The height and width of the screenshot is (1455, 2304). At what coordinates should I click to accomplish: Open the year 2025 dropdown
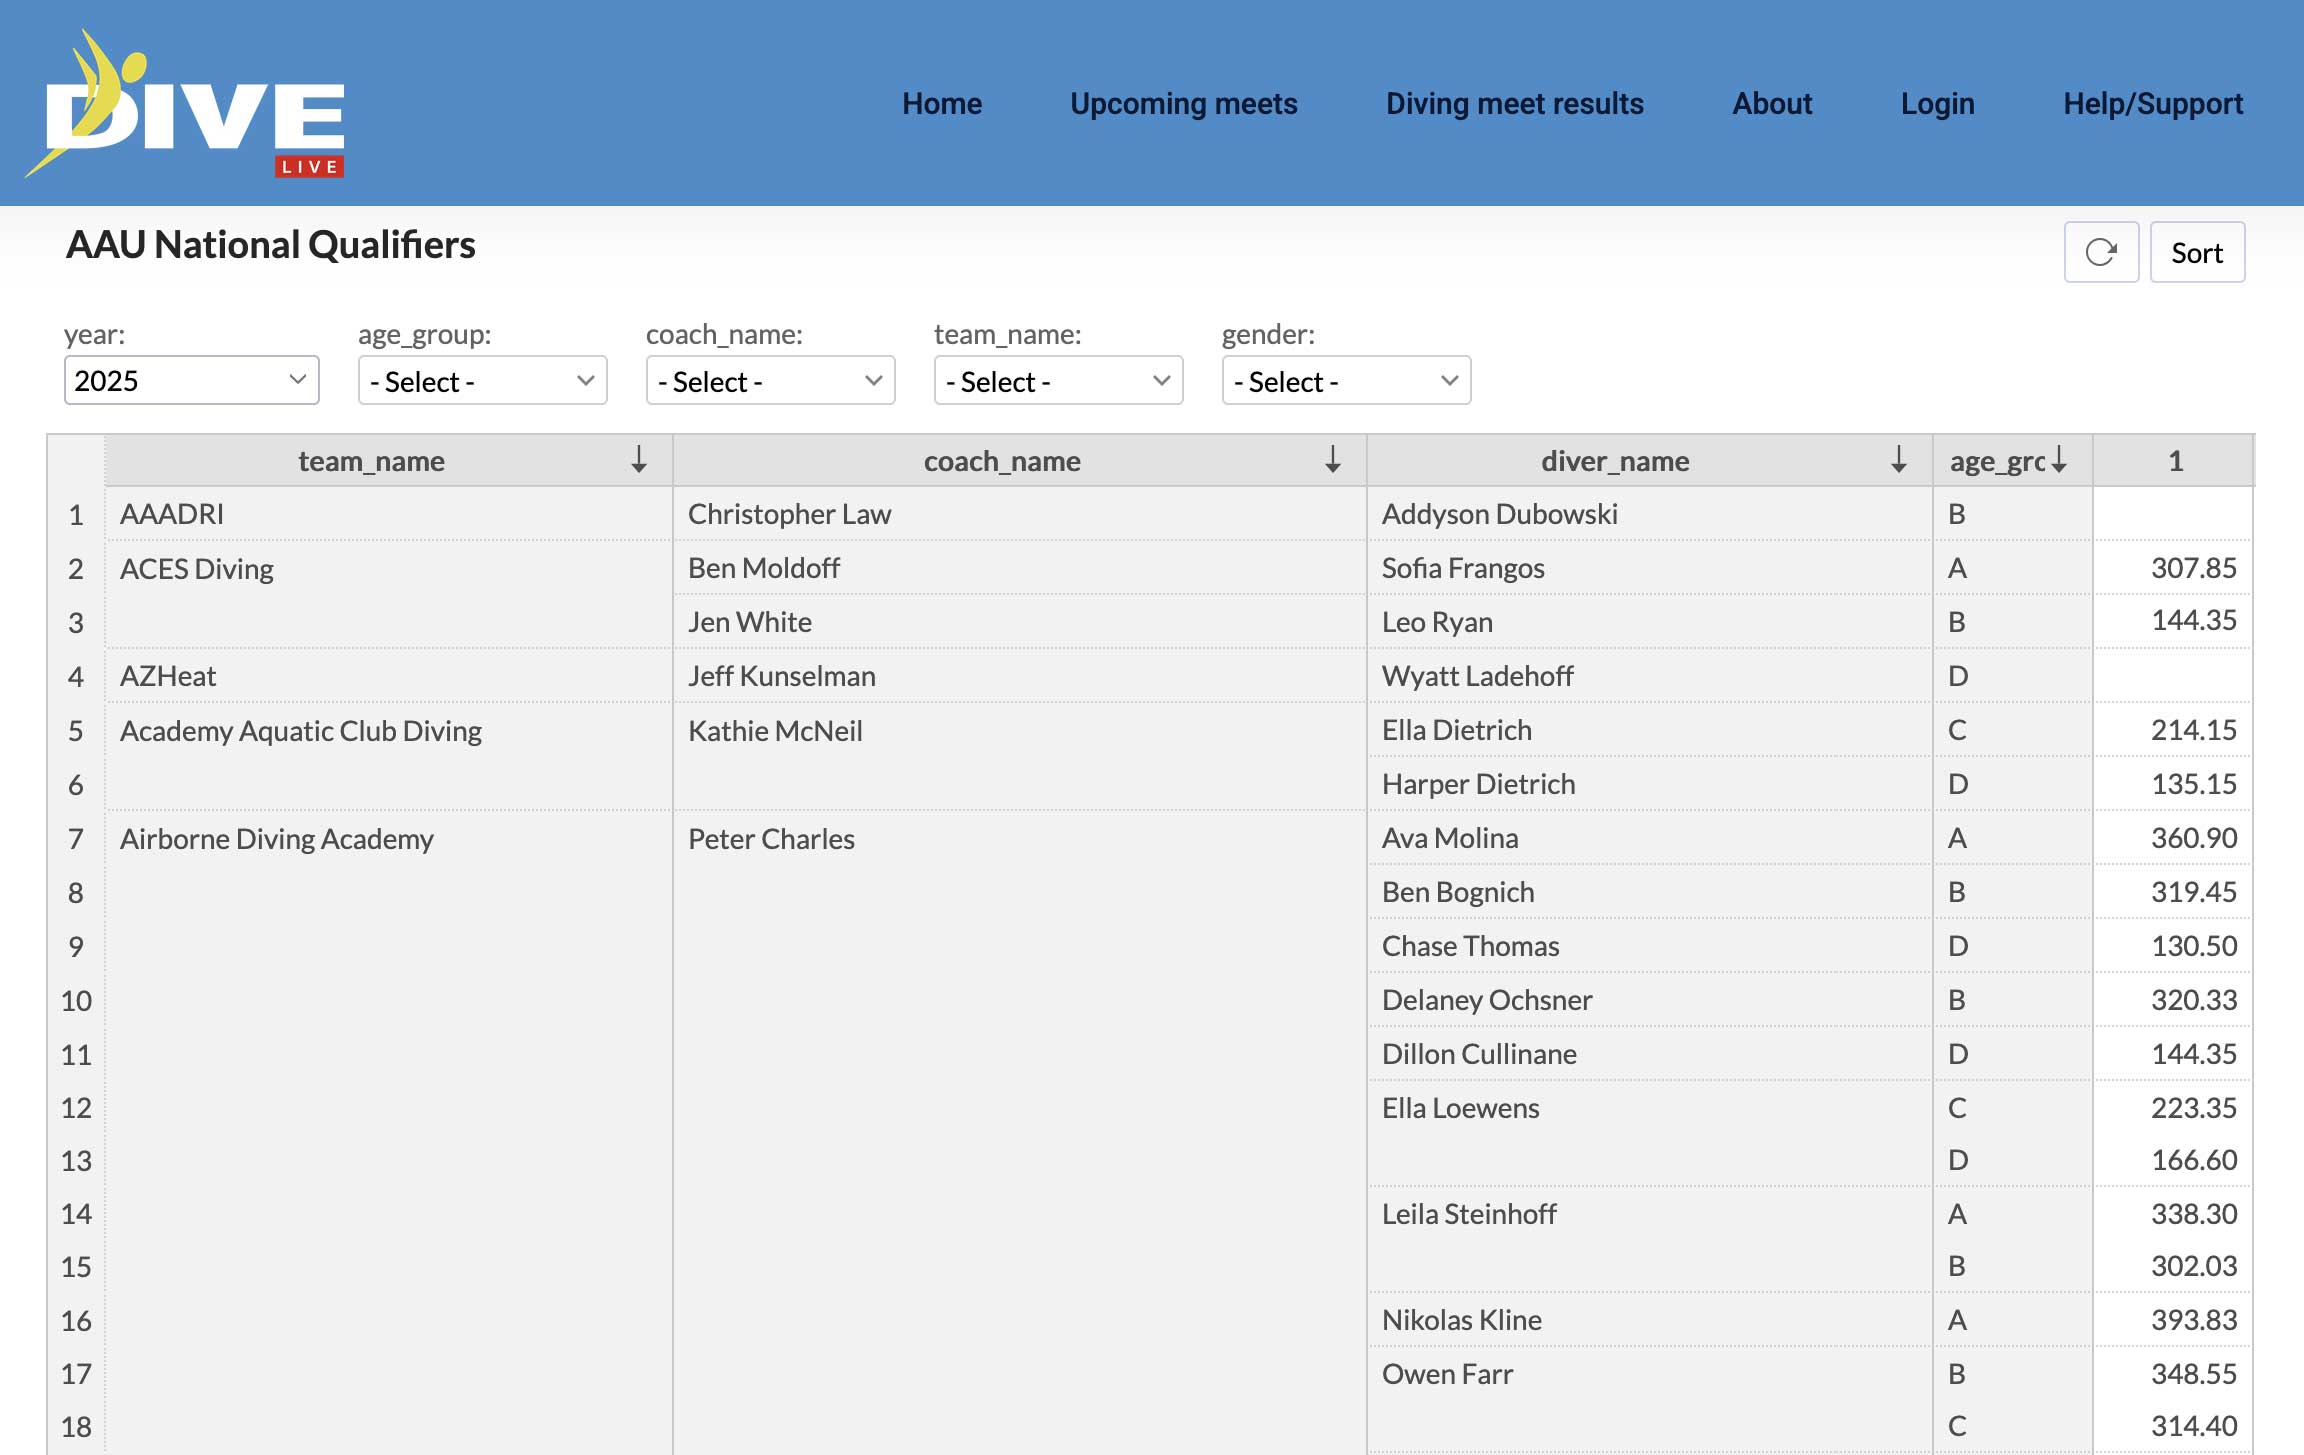point(191,381)
